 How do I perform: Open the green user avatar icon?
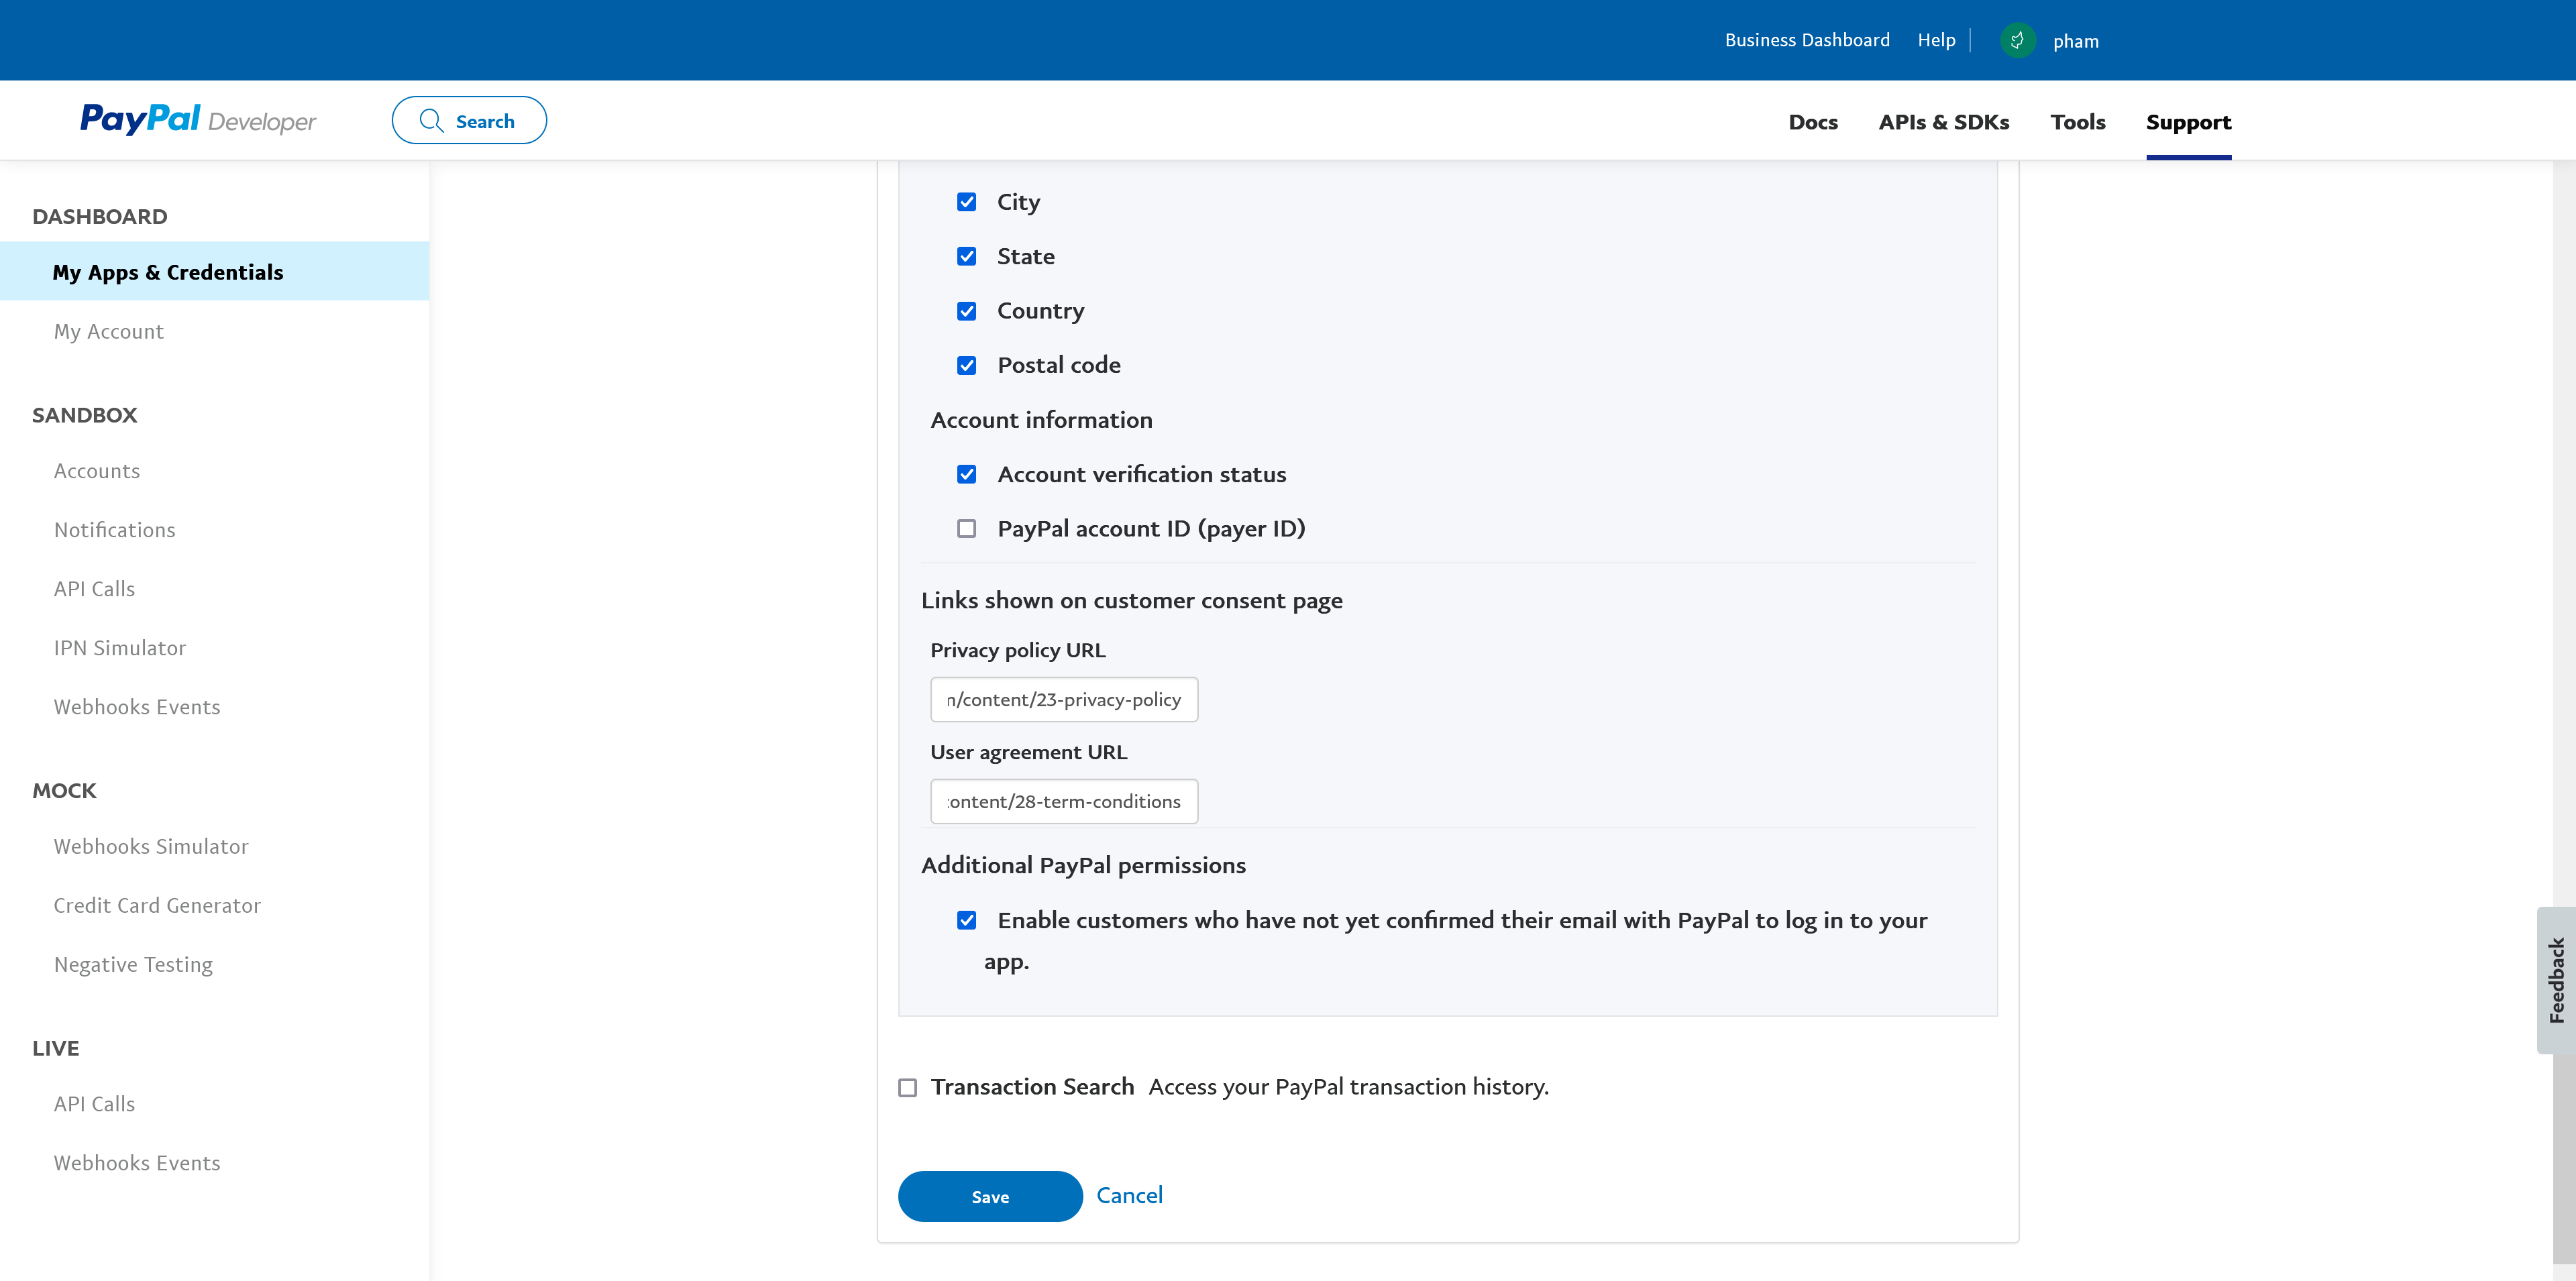coord(2017,41)
